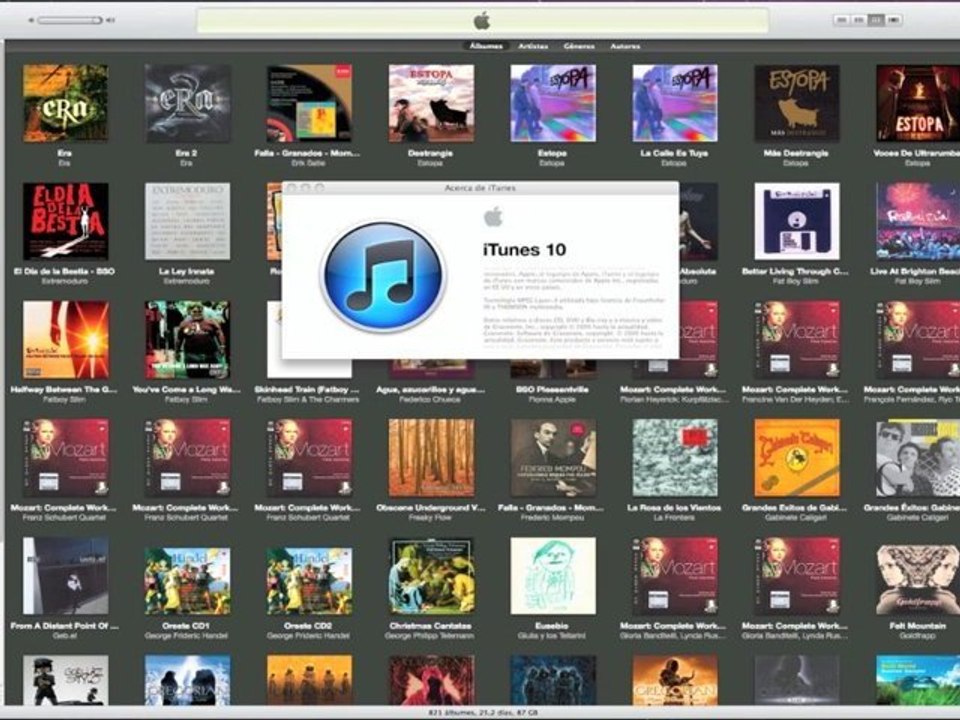The width and height of the screenshot is (960, 720).
Task: Select the La Ley Innata album cover
Action: pyautogui.click(x=187, y=221)
